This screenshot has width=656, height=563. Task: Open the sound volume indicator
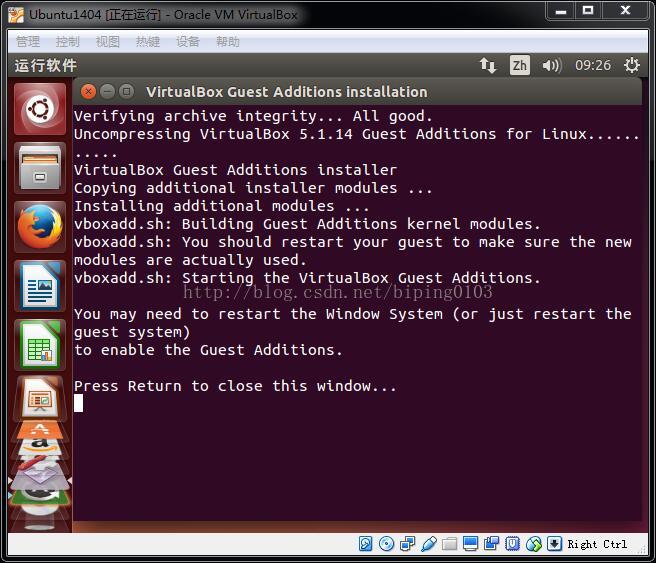pos(551,66)
